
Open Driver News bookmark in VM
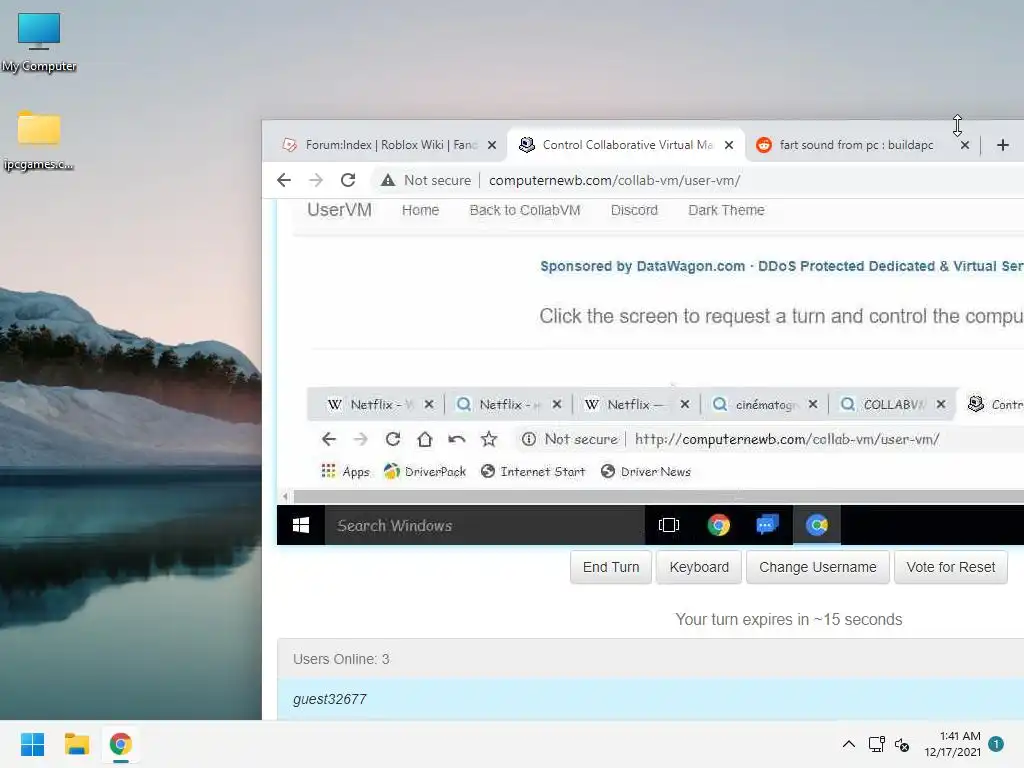646,472
